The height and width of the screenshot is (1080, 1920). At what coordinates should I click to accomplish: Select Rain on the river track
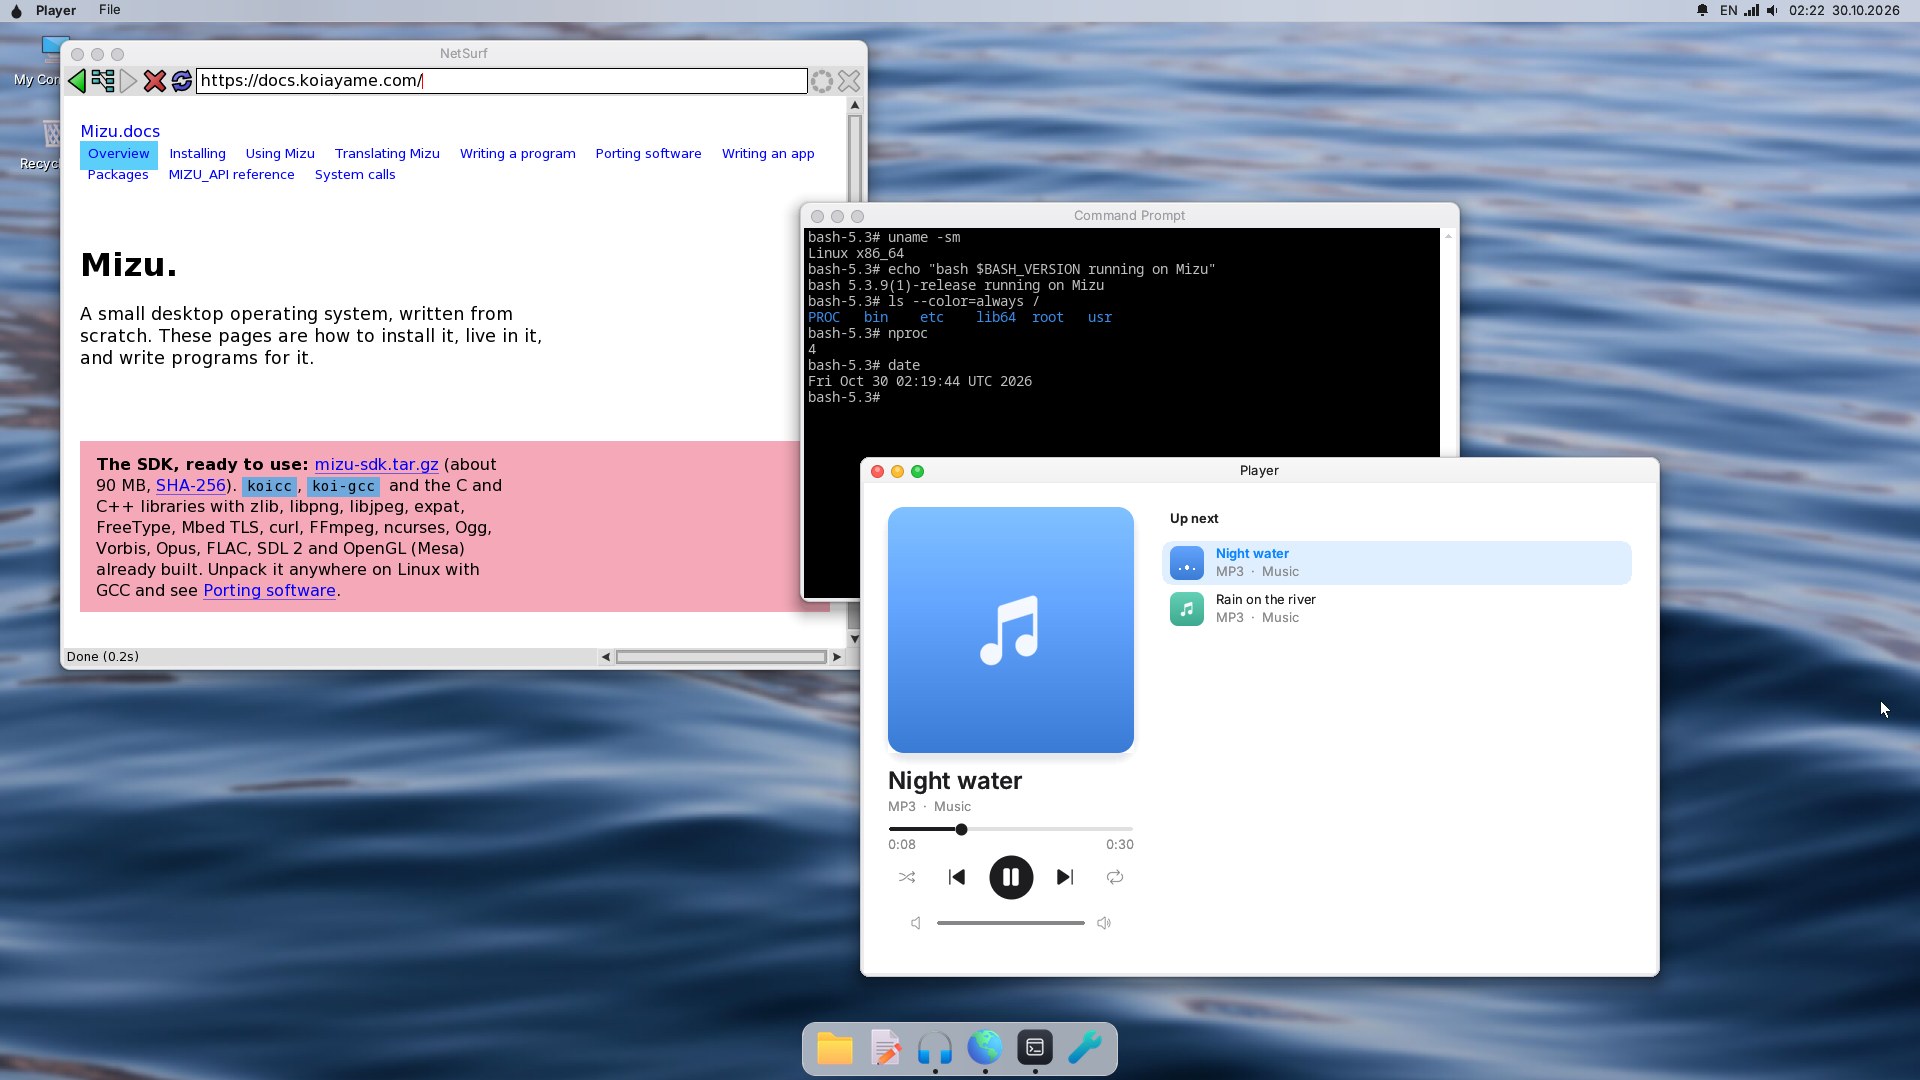coord(1397,609)
